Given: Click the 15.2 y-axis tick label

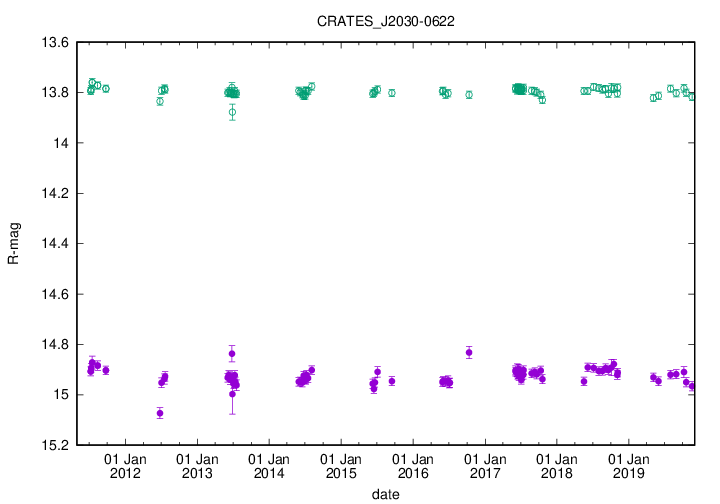Looking at the screenshot, I should pyautogui.click(x=56, y=445).
